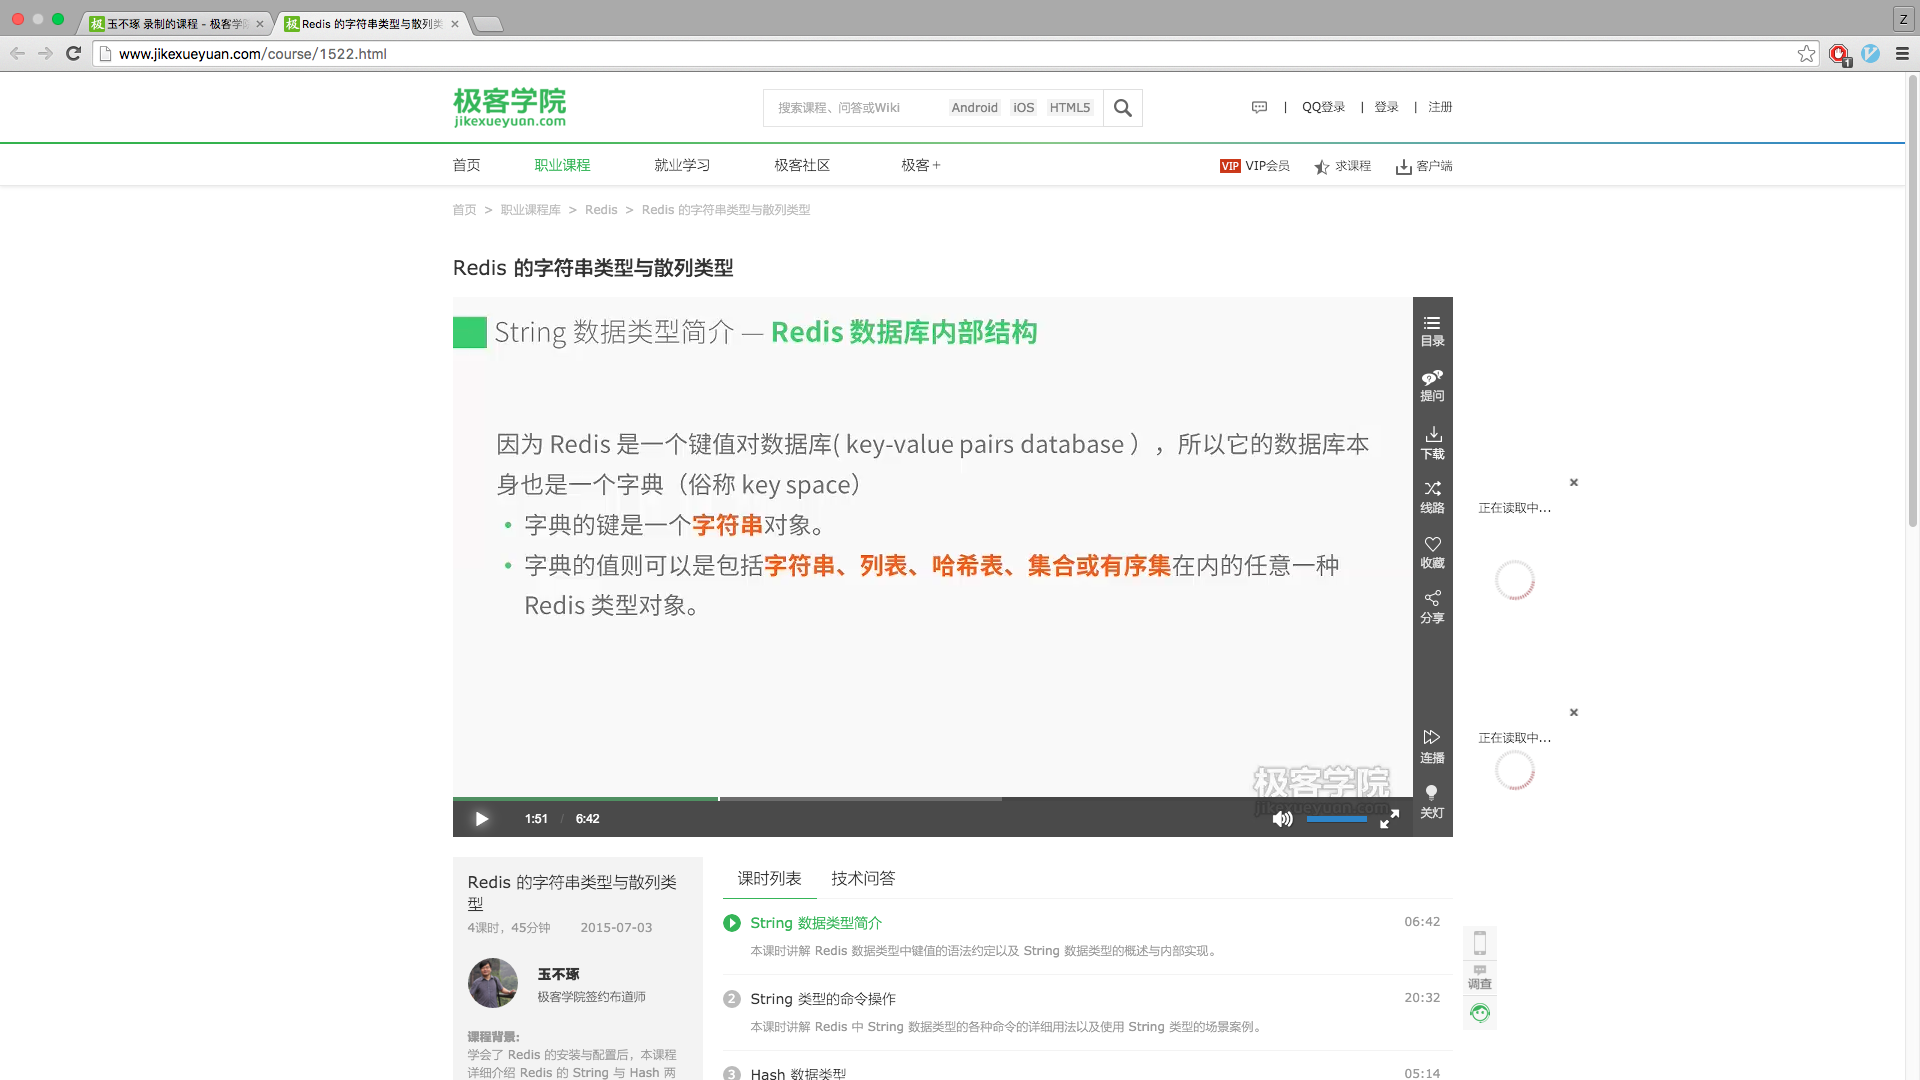This screenshot has height=1080, width=1920.
Task: Click the 收藏 favorite heart icon
Action: click(x=1432, y=551)
